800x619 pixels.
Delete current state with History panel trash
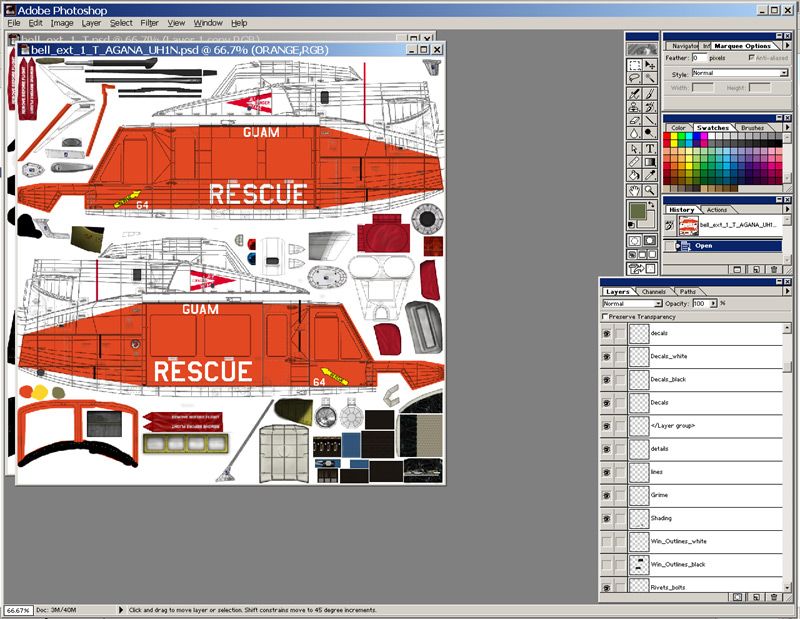(x=774, y=269)
